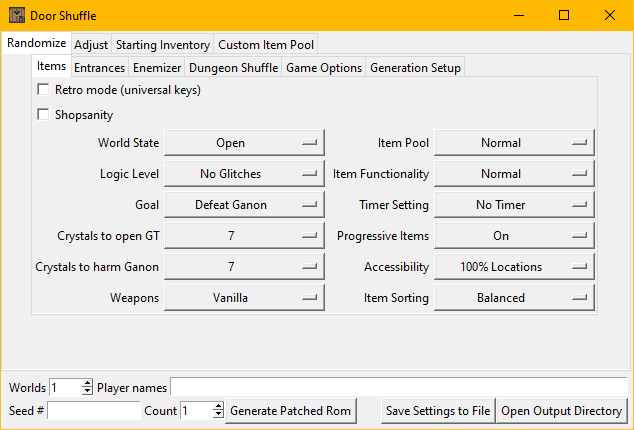Expand the Timer Setting dropdown
The width and height of the screenshot is (634, 430).
(514, 205)
